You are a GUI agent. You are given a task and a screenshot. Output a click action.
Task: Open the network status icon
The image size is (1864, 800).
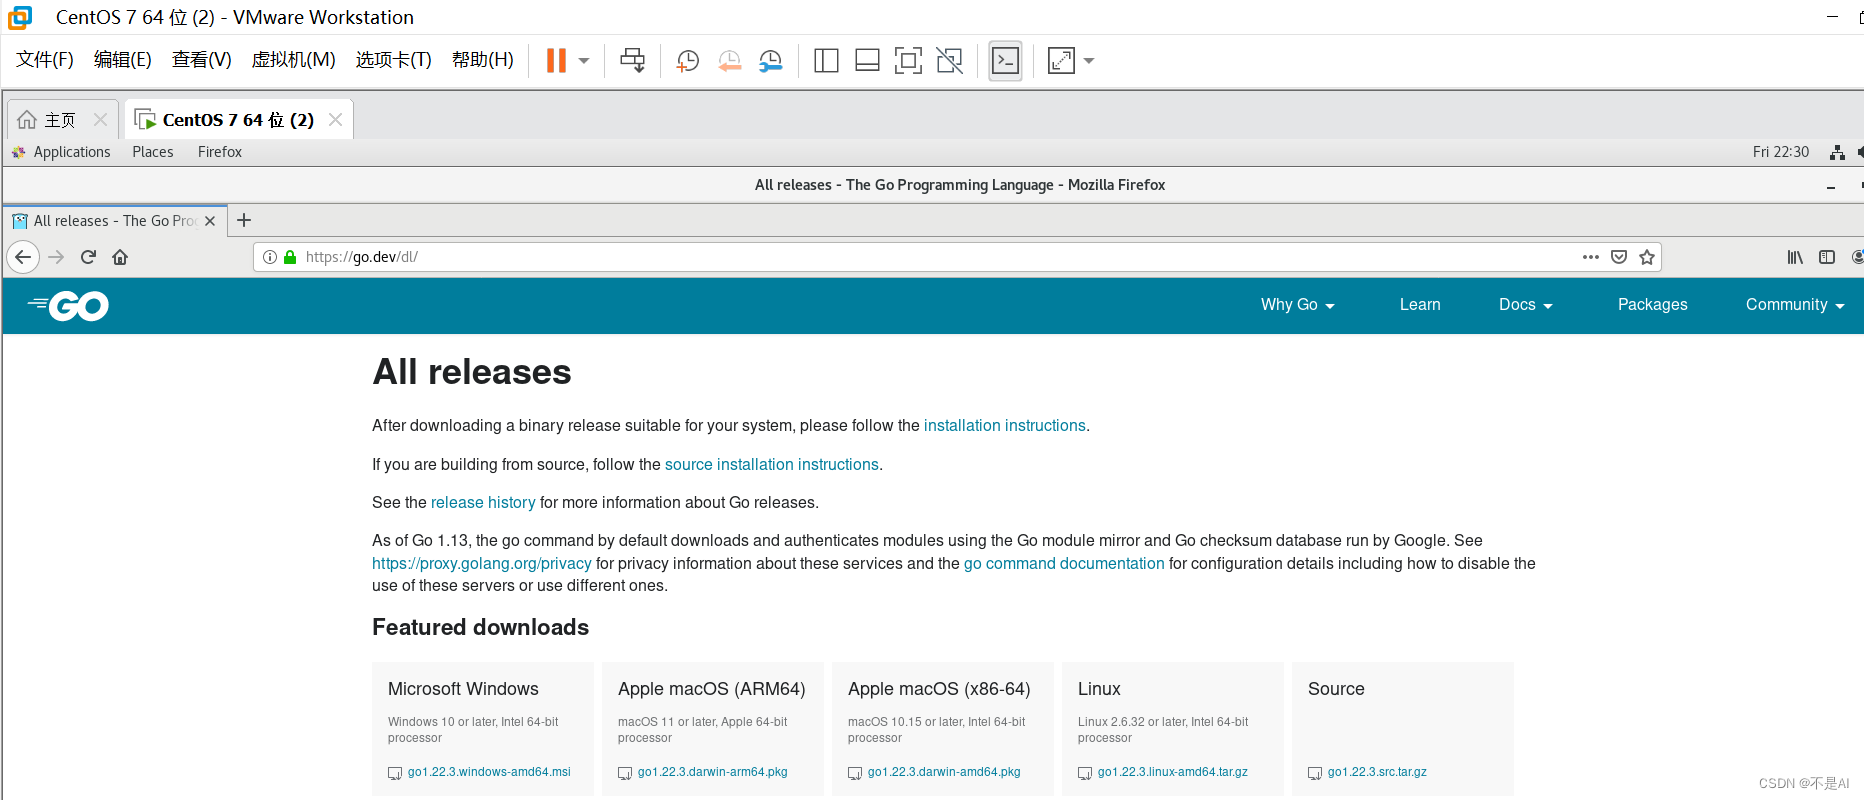pos(1837,152)
